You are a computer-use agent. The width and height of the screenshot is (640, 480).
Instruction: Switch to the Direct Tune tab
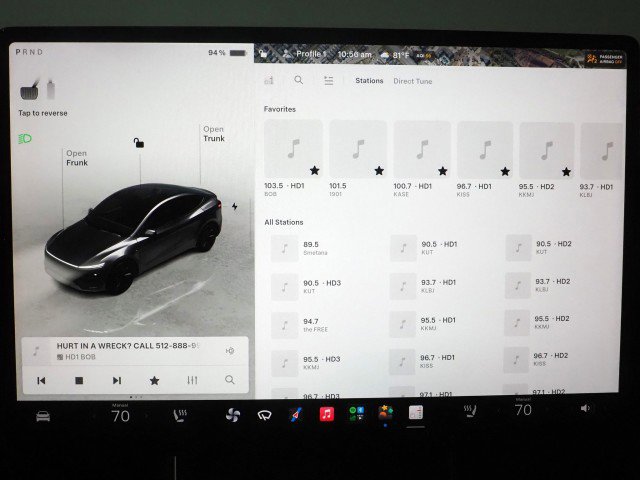413,81
